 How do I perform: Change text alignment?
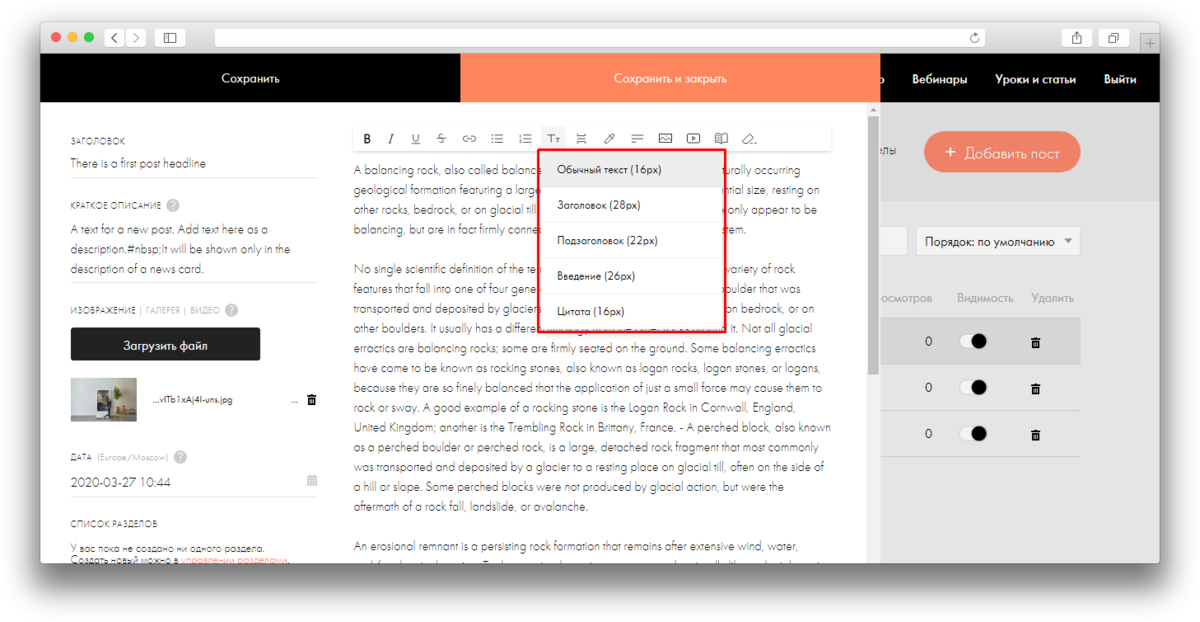click(x=637, y=139)
